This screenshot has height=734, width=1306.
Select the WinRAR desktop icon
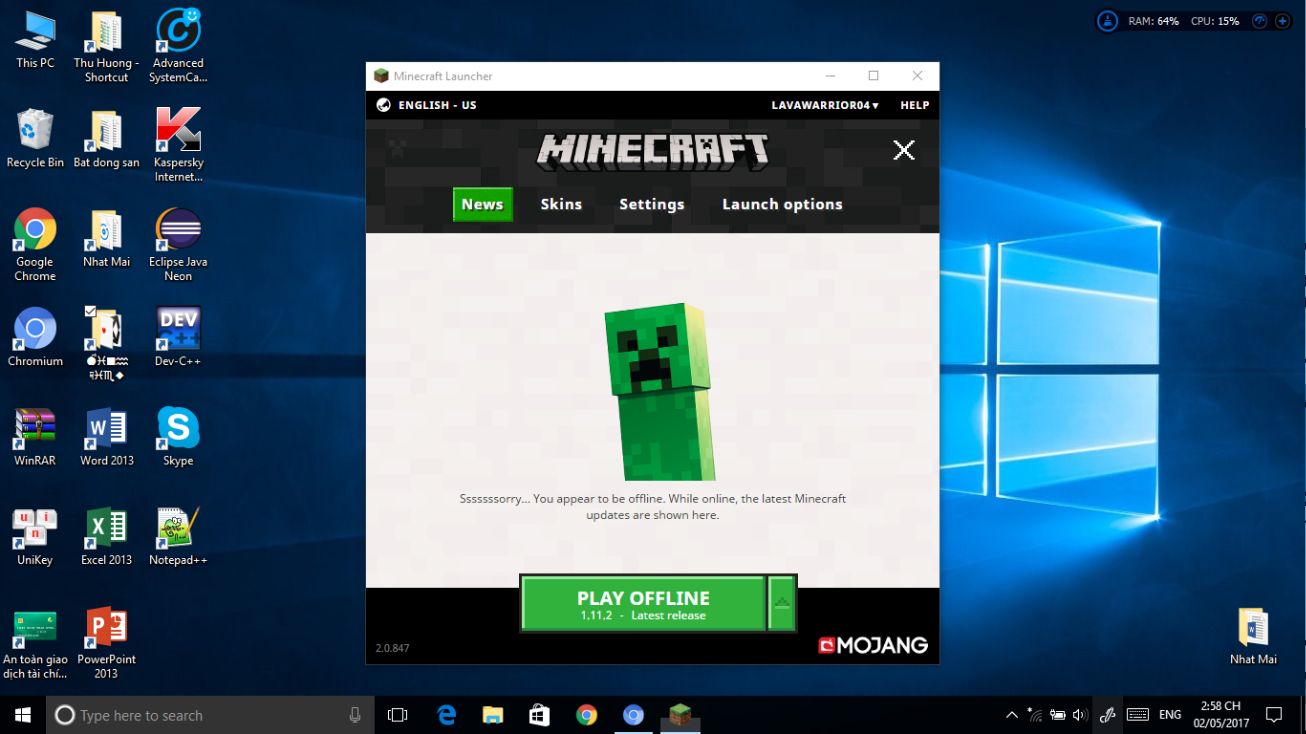click(35, 437)
